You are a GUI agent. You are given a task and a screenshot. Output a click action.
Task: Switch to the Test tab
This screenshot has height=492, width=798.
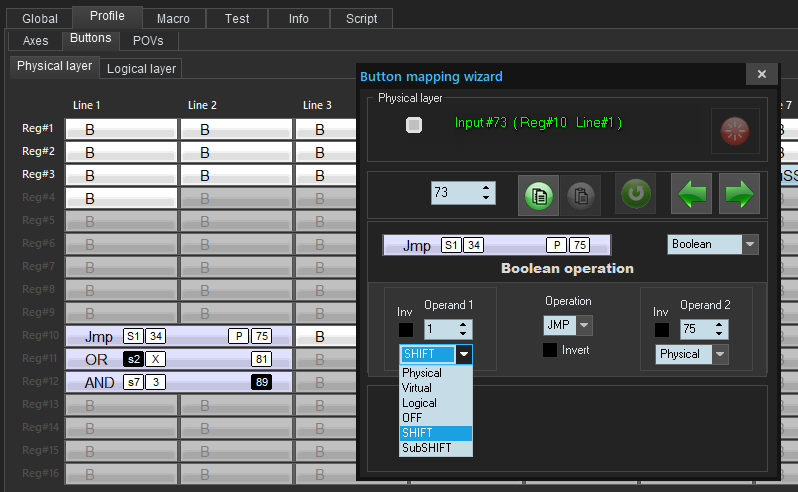coord(237,19)
